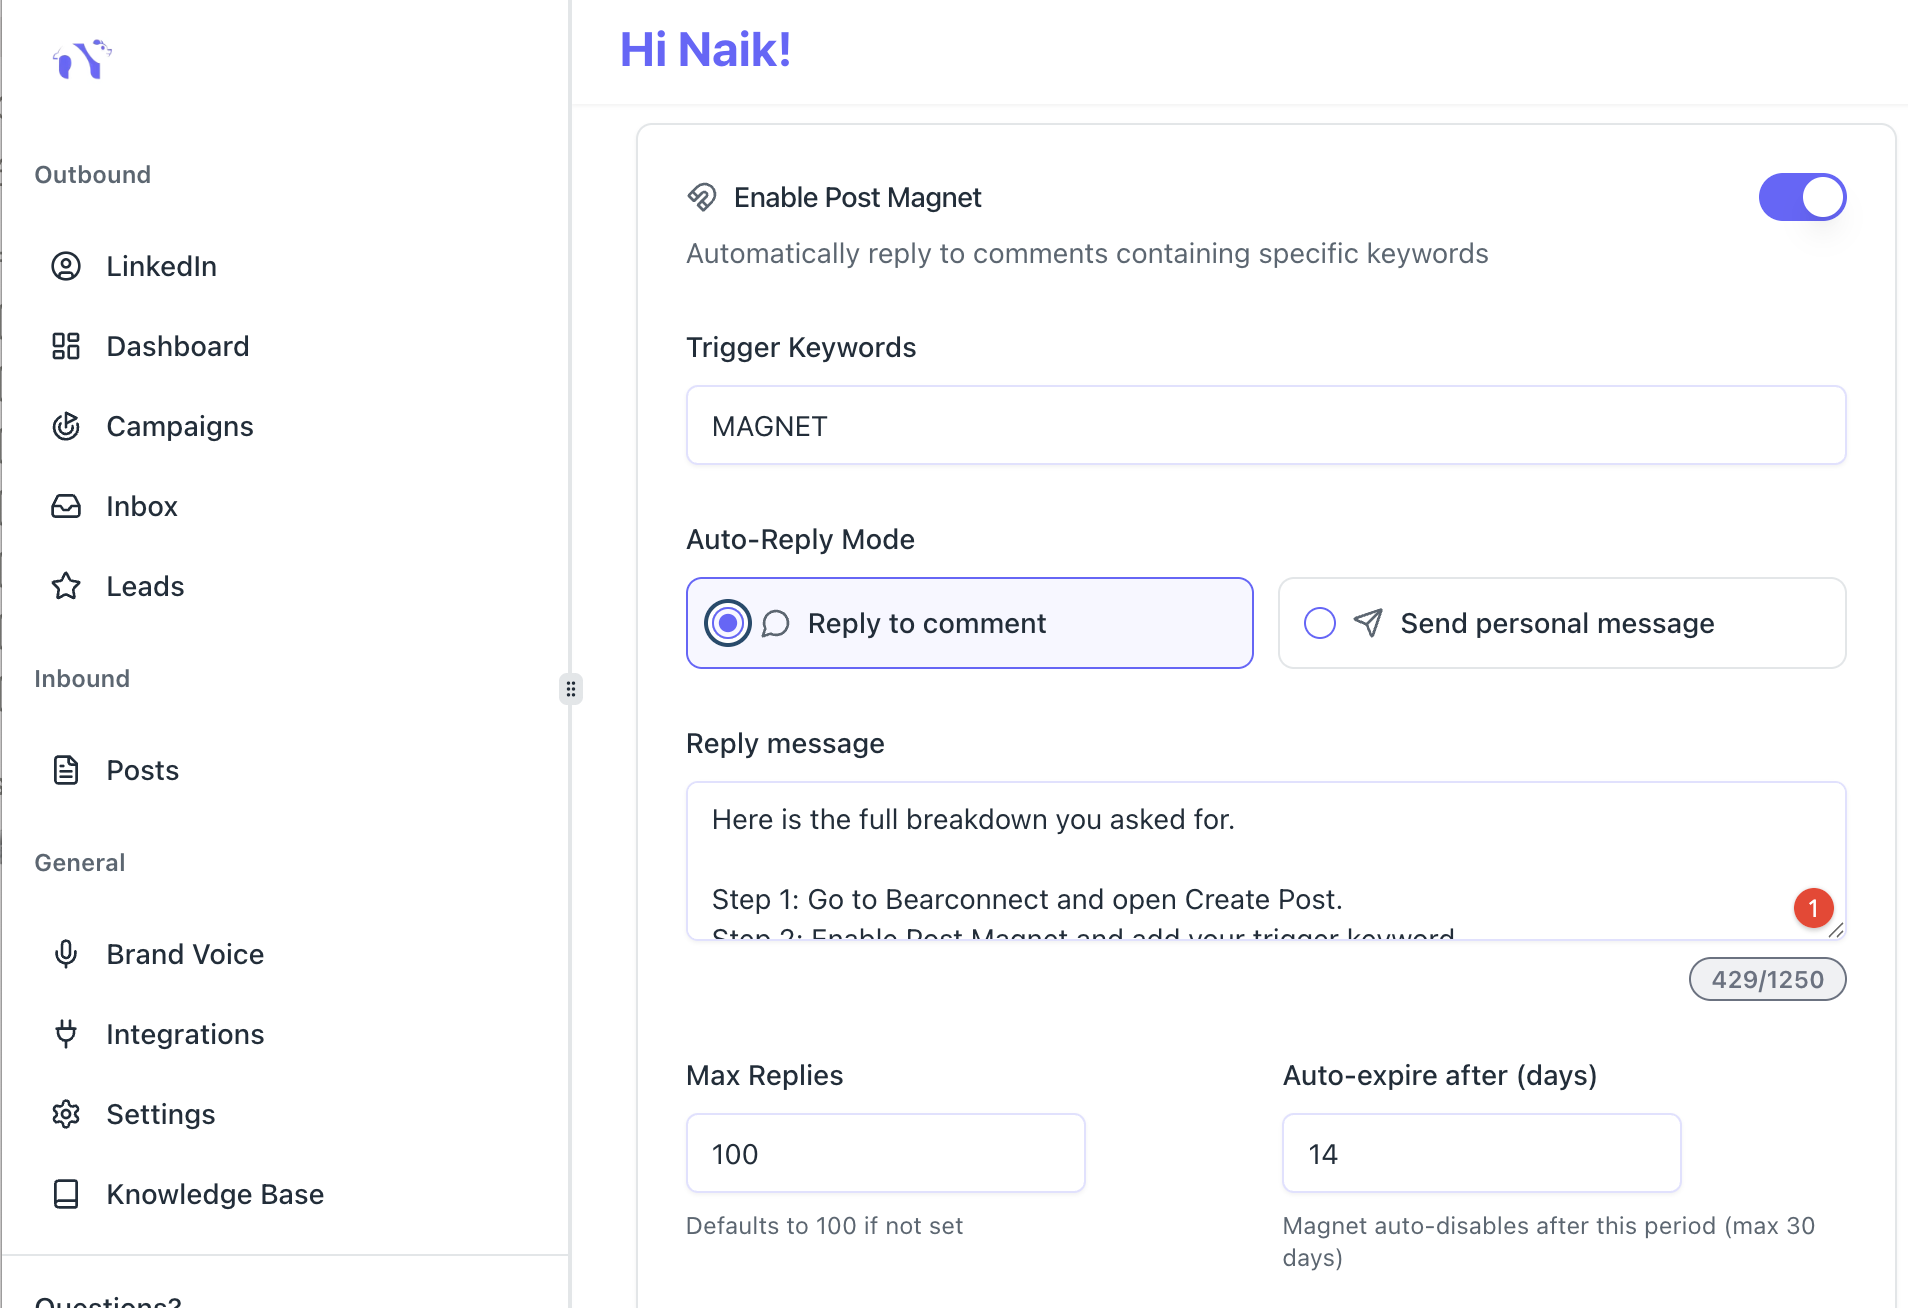This screenshot has height=1308, width=1908.
Task: Click the Integrations plug icon
Action: pos(66,1034)
